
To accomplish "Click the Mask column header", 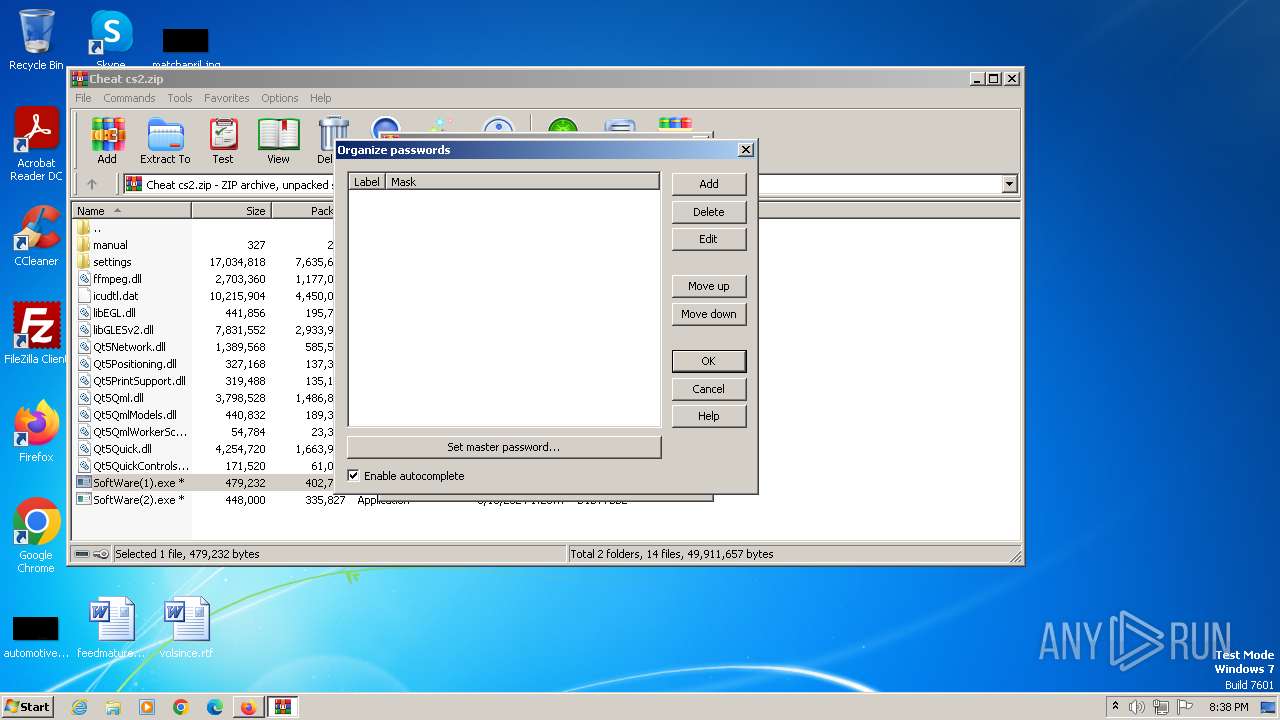I will coord(522,182).
